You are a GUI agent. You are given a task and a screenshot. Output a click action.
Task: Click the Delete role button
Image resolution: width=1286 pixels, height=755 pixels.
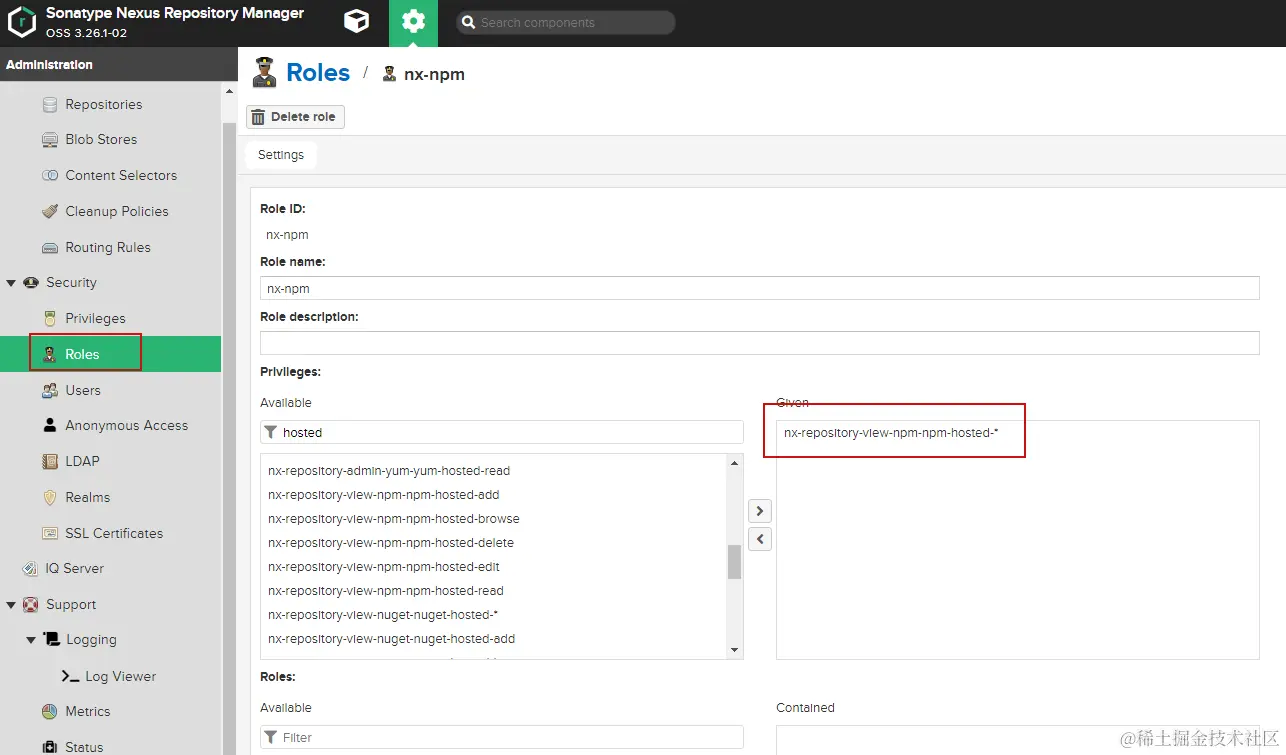[x=295, y=117]
